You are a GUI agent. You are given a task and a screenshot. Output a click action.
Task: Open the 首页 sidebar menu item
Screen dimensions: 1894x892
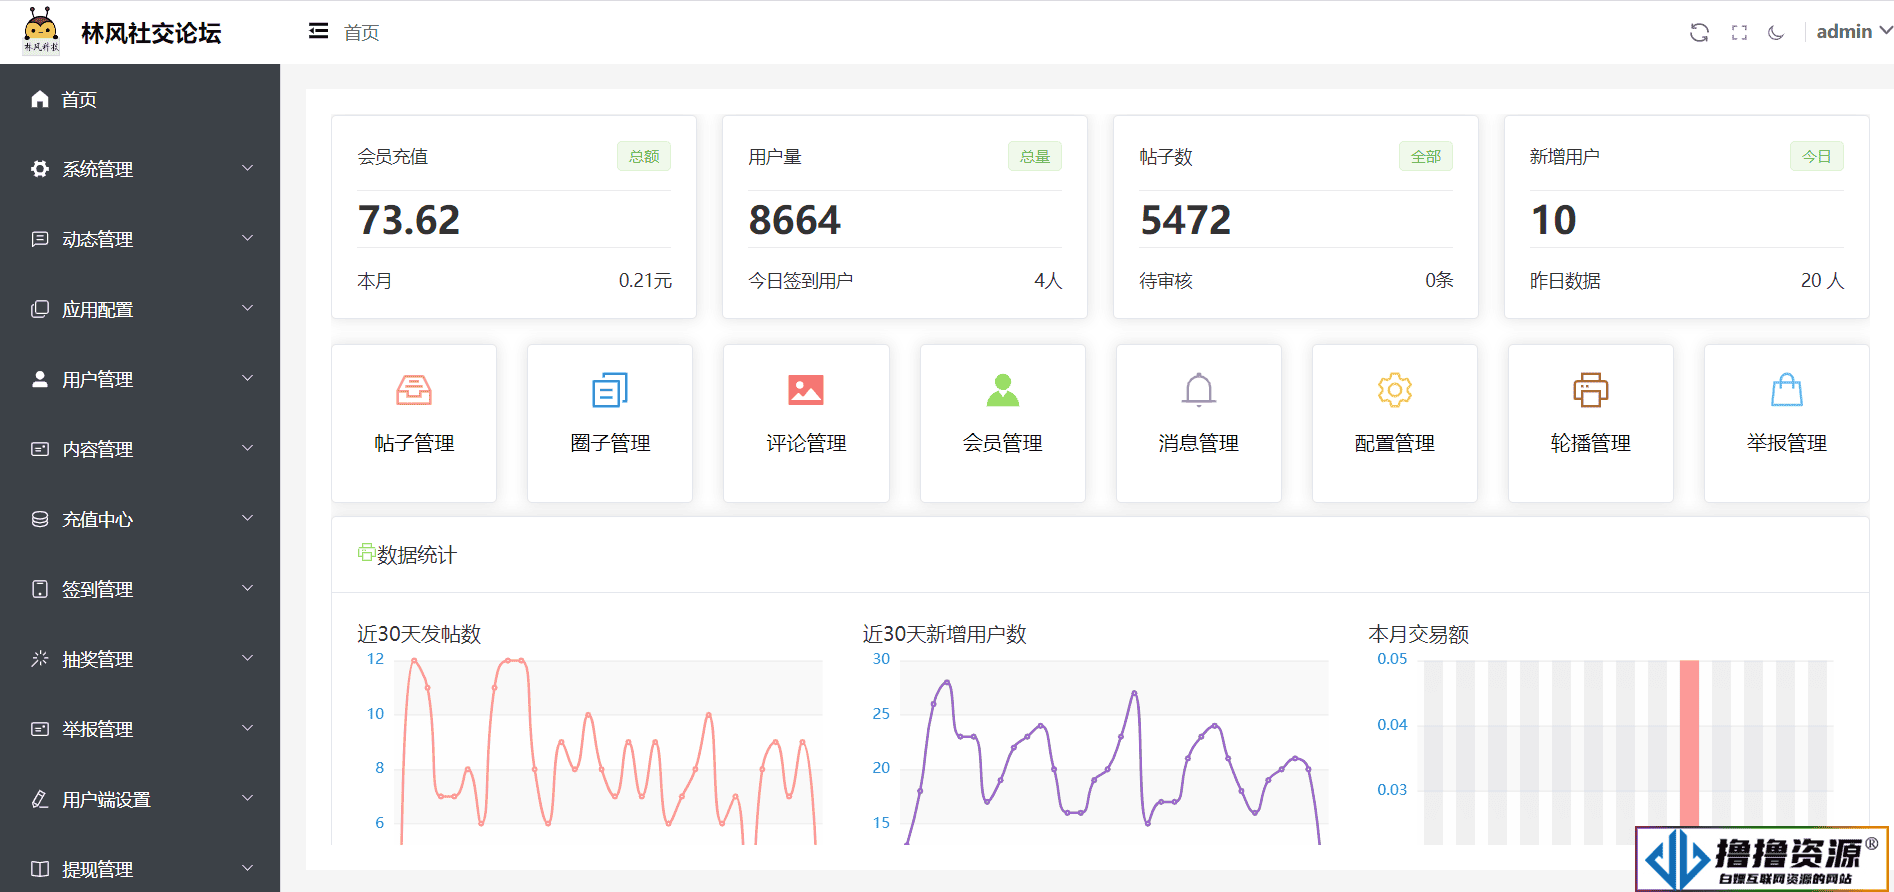[140, 99]
